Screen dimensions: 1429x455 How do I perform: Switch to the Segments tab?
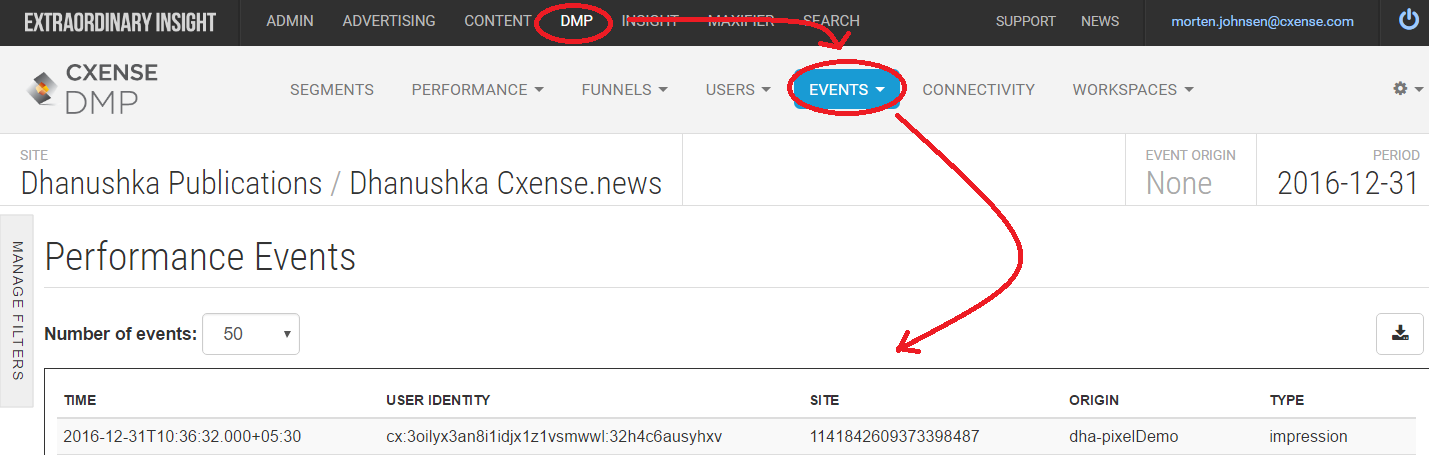pyautogui.click(x=332, y=89)
